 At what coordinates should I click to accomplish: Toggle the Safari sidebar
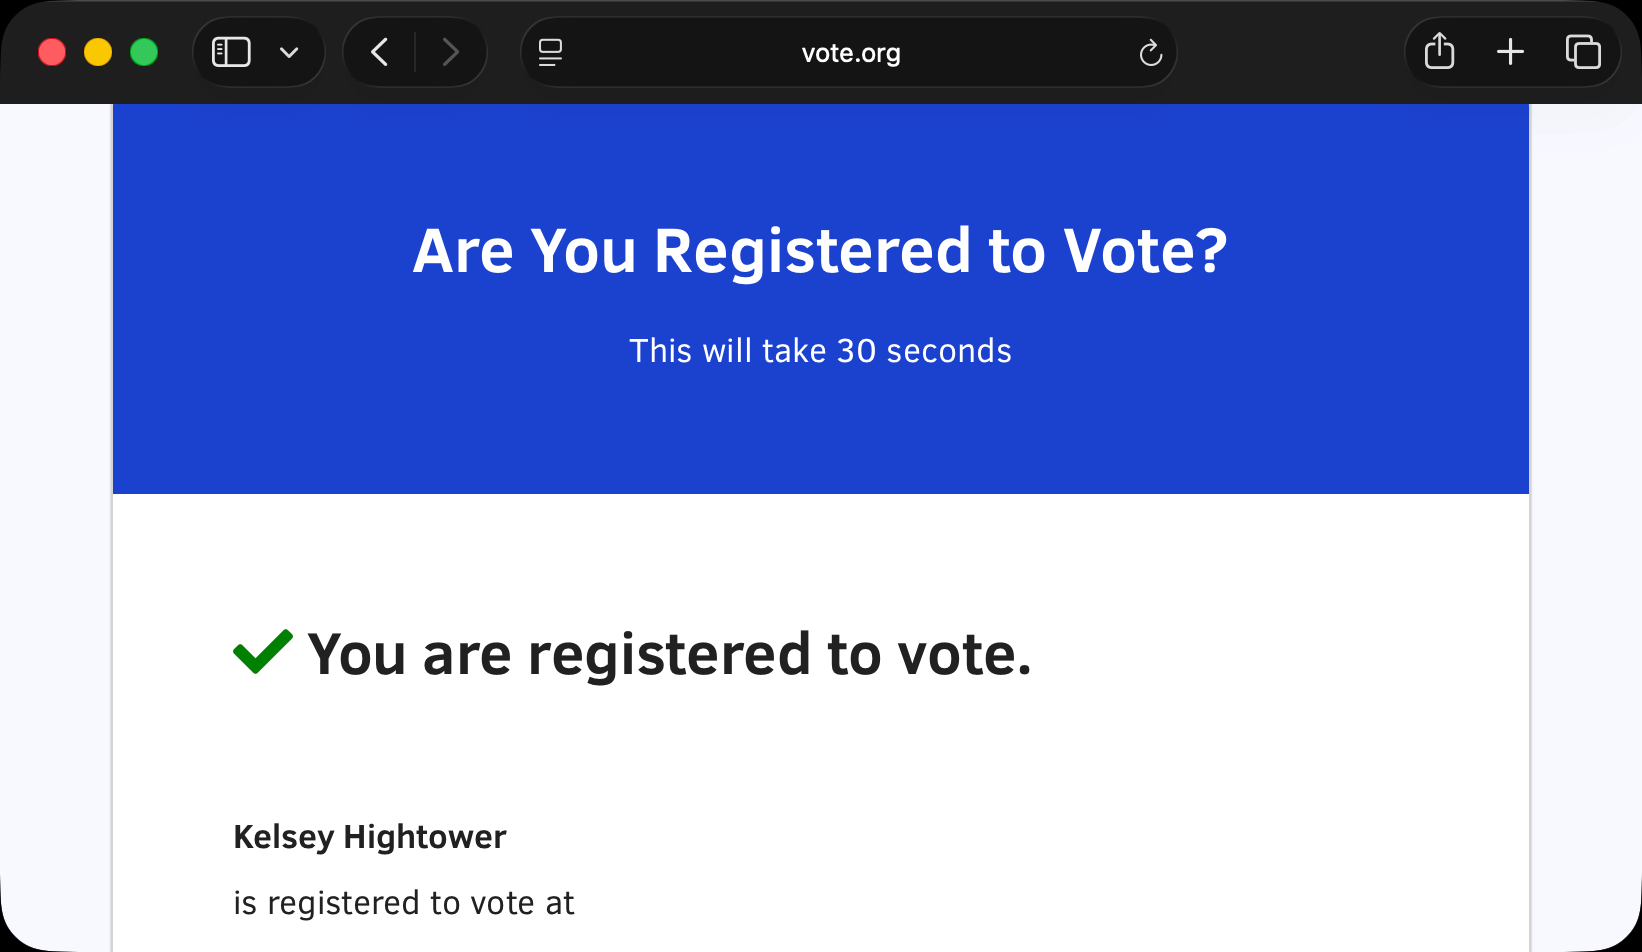[x=231, y=52]
